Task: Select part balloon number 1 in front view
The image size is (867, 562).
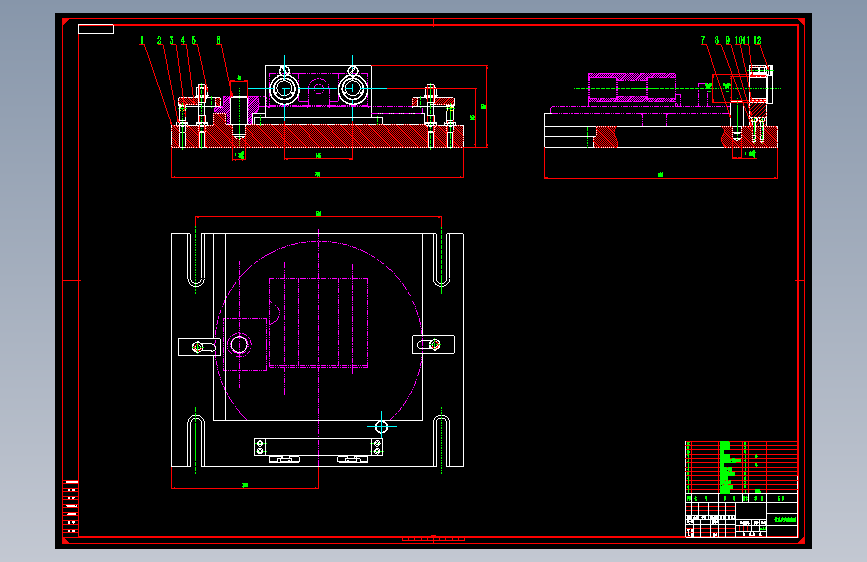Action: (142, 40)
